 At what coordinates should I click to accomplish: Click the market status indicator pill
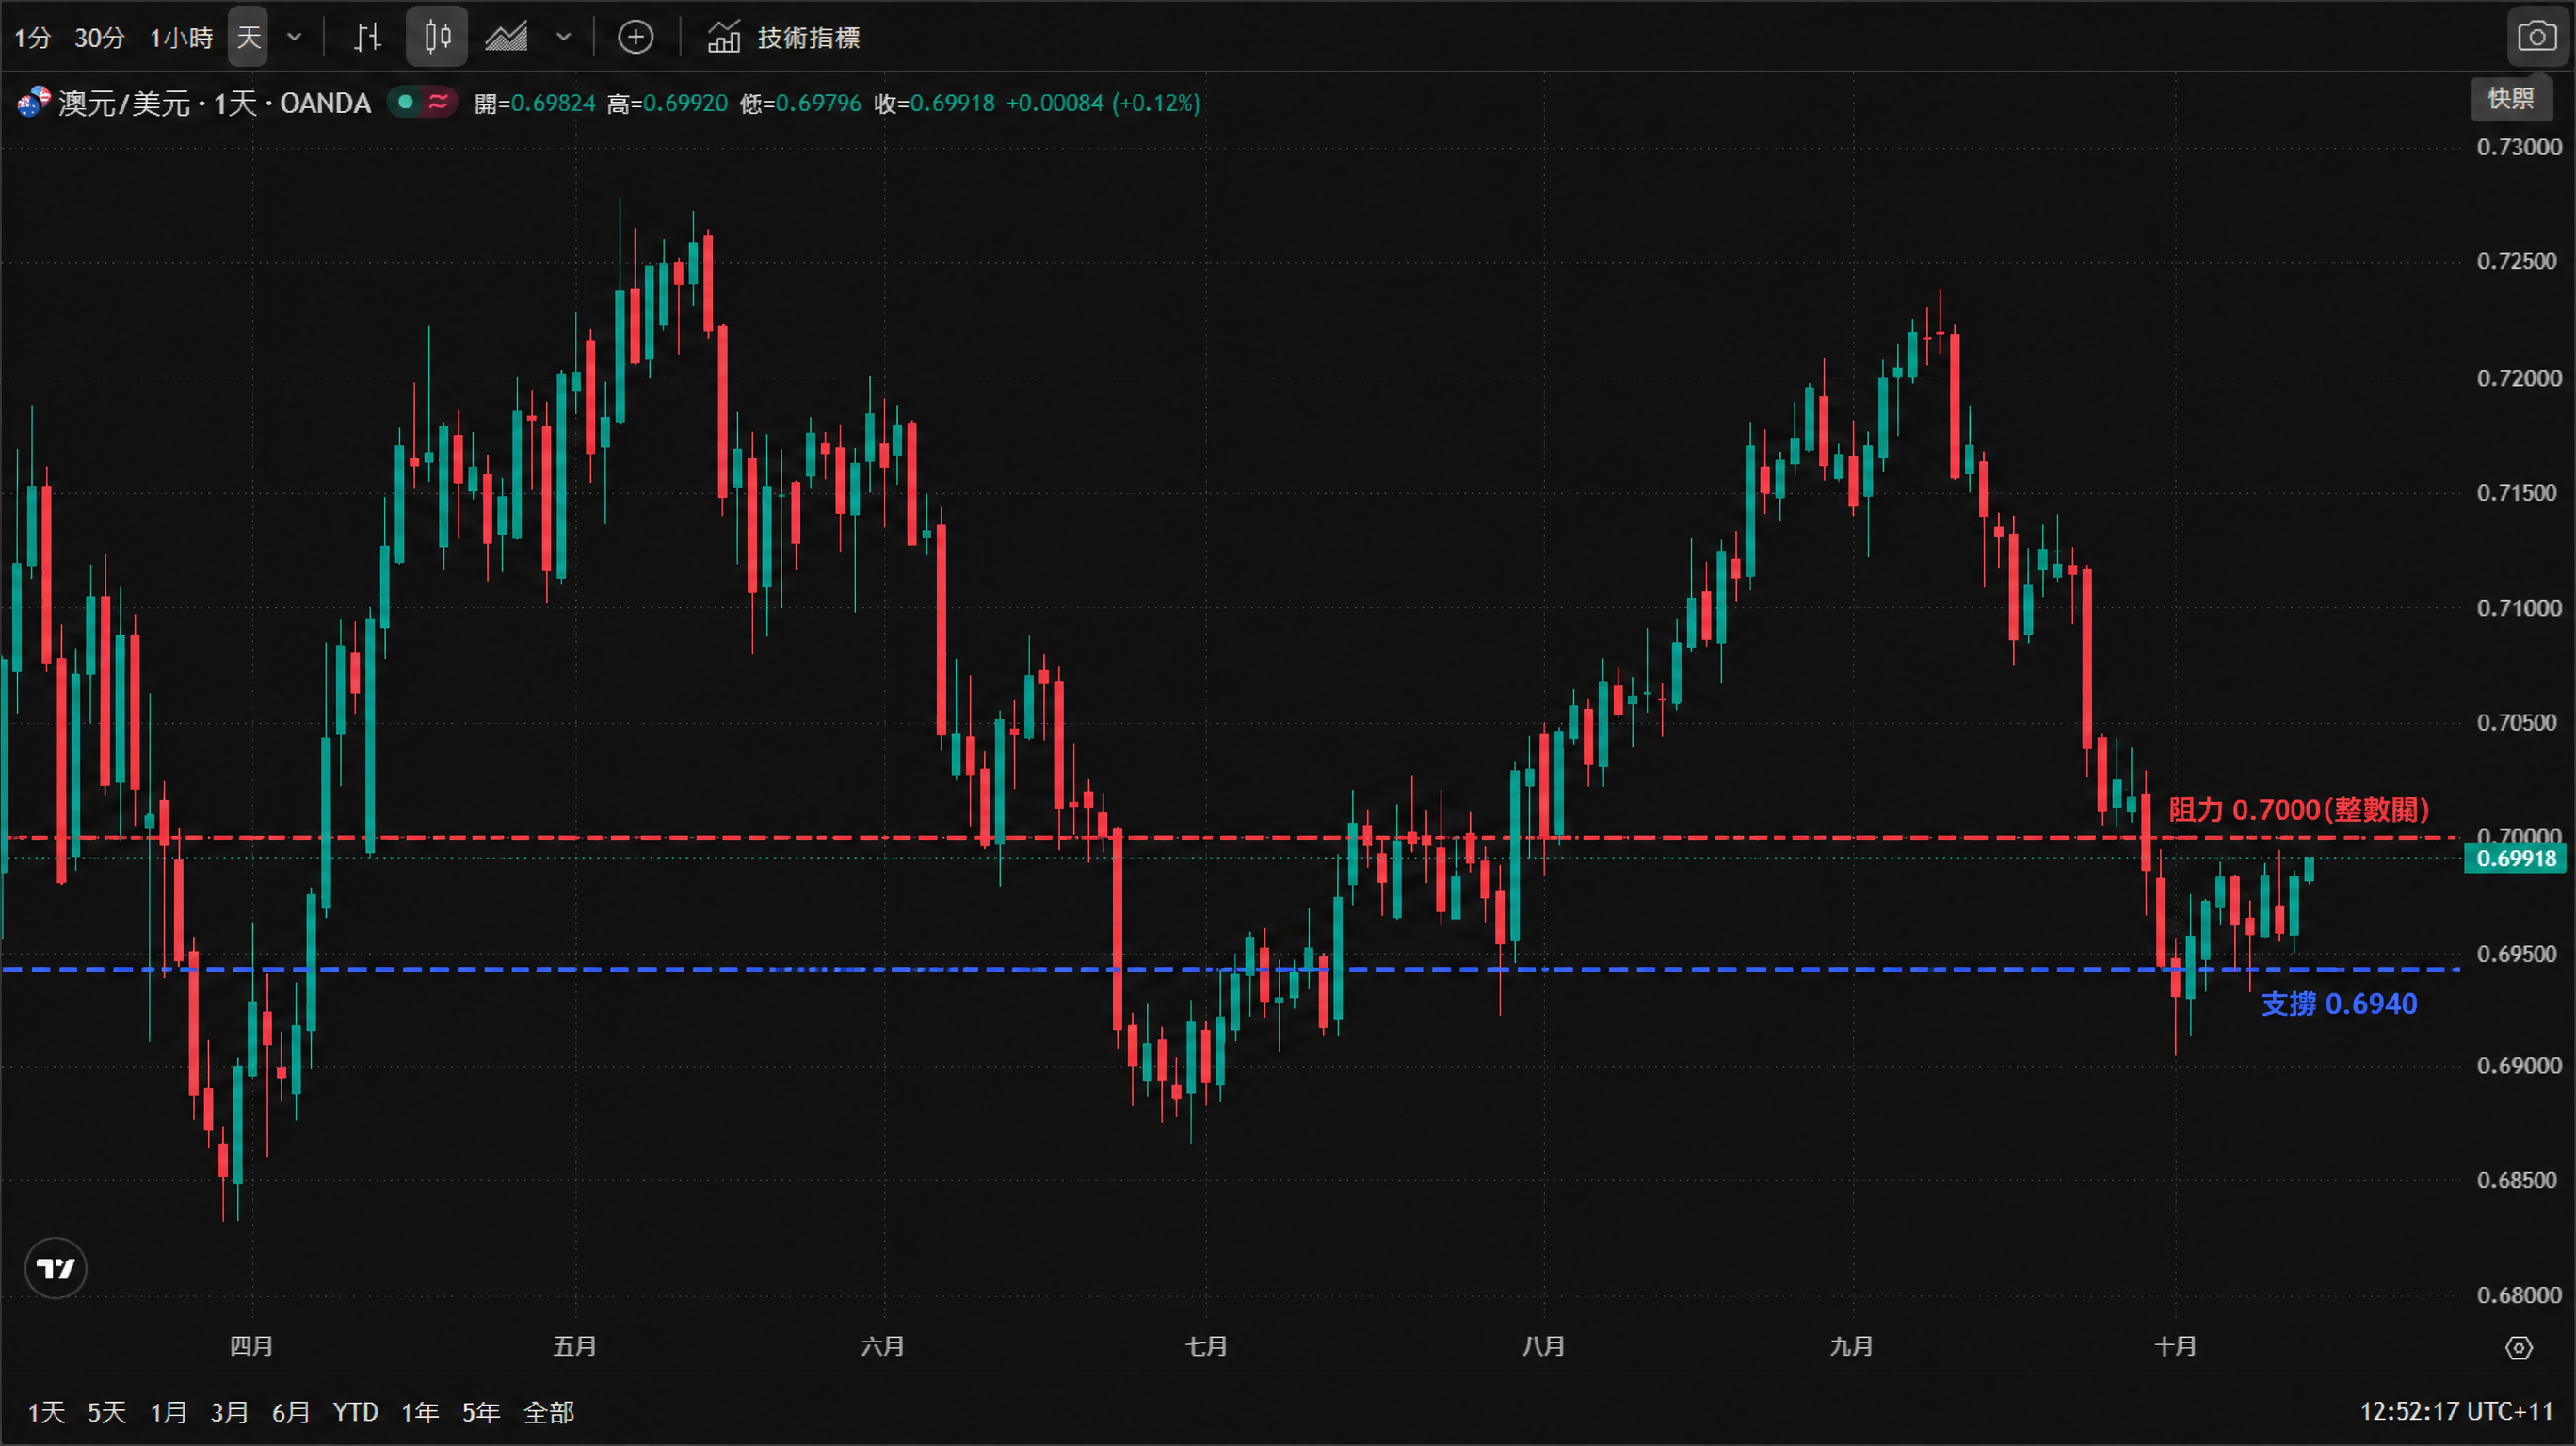pyautogui.click(x=423, y=102)
